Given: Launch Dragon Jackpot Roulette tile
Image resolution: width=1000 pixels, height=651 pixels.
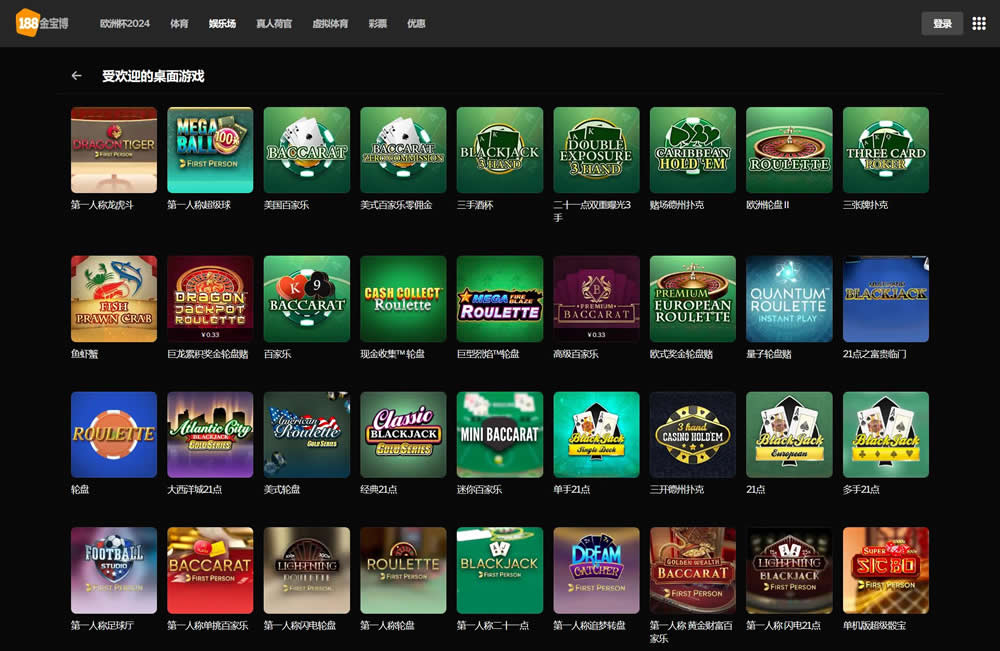Looking at the screenshot, I should (210, 299).
